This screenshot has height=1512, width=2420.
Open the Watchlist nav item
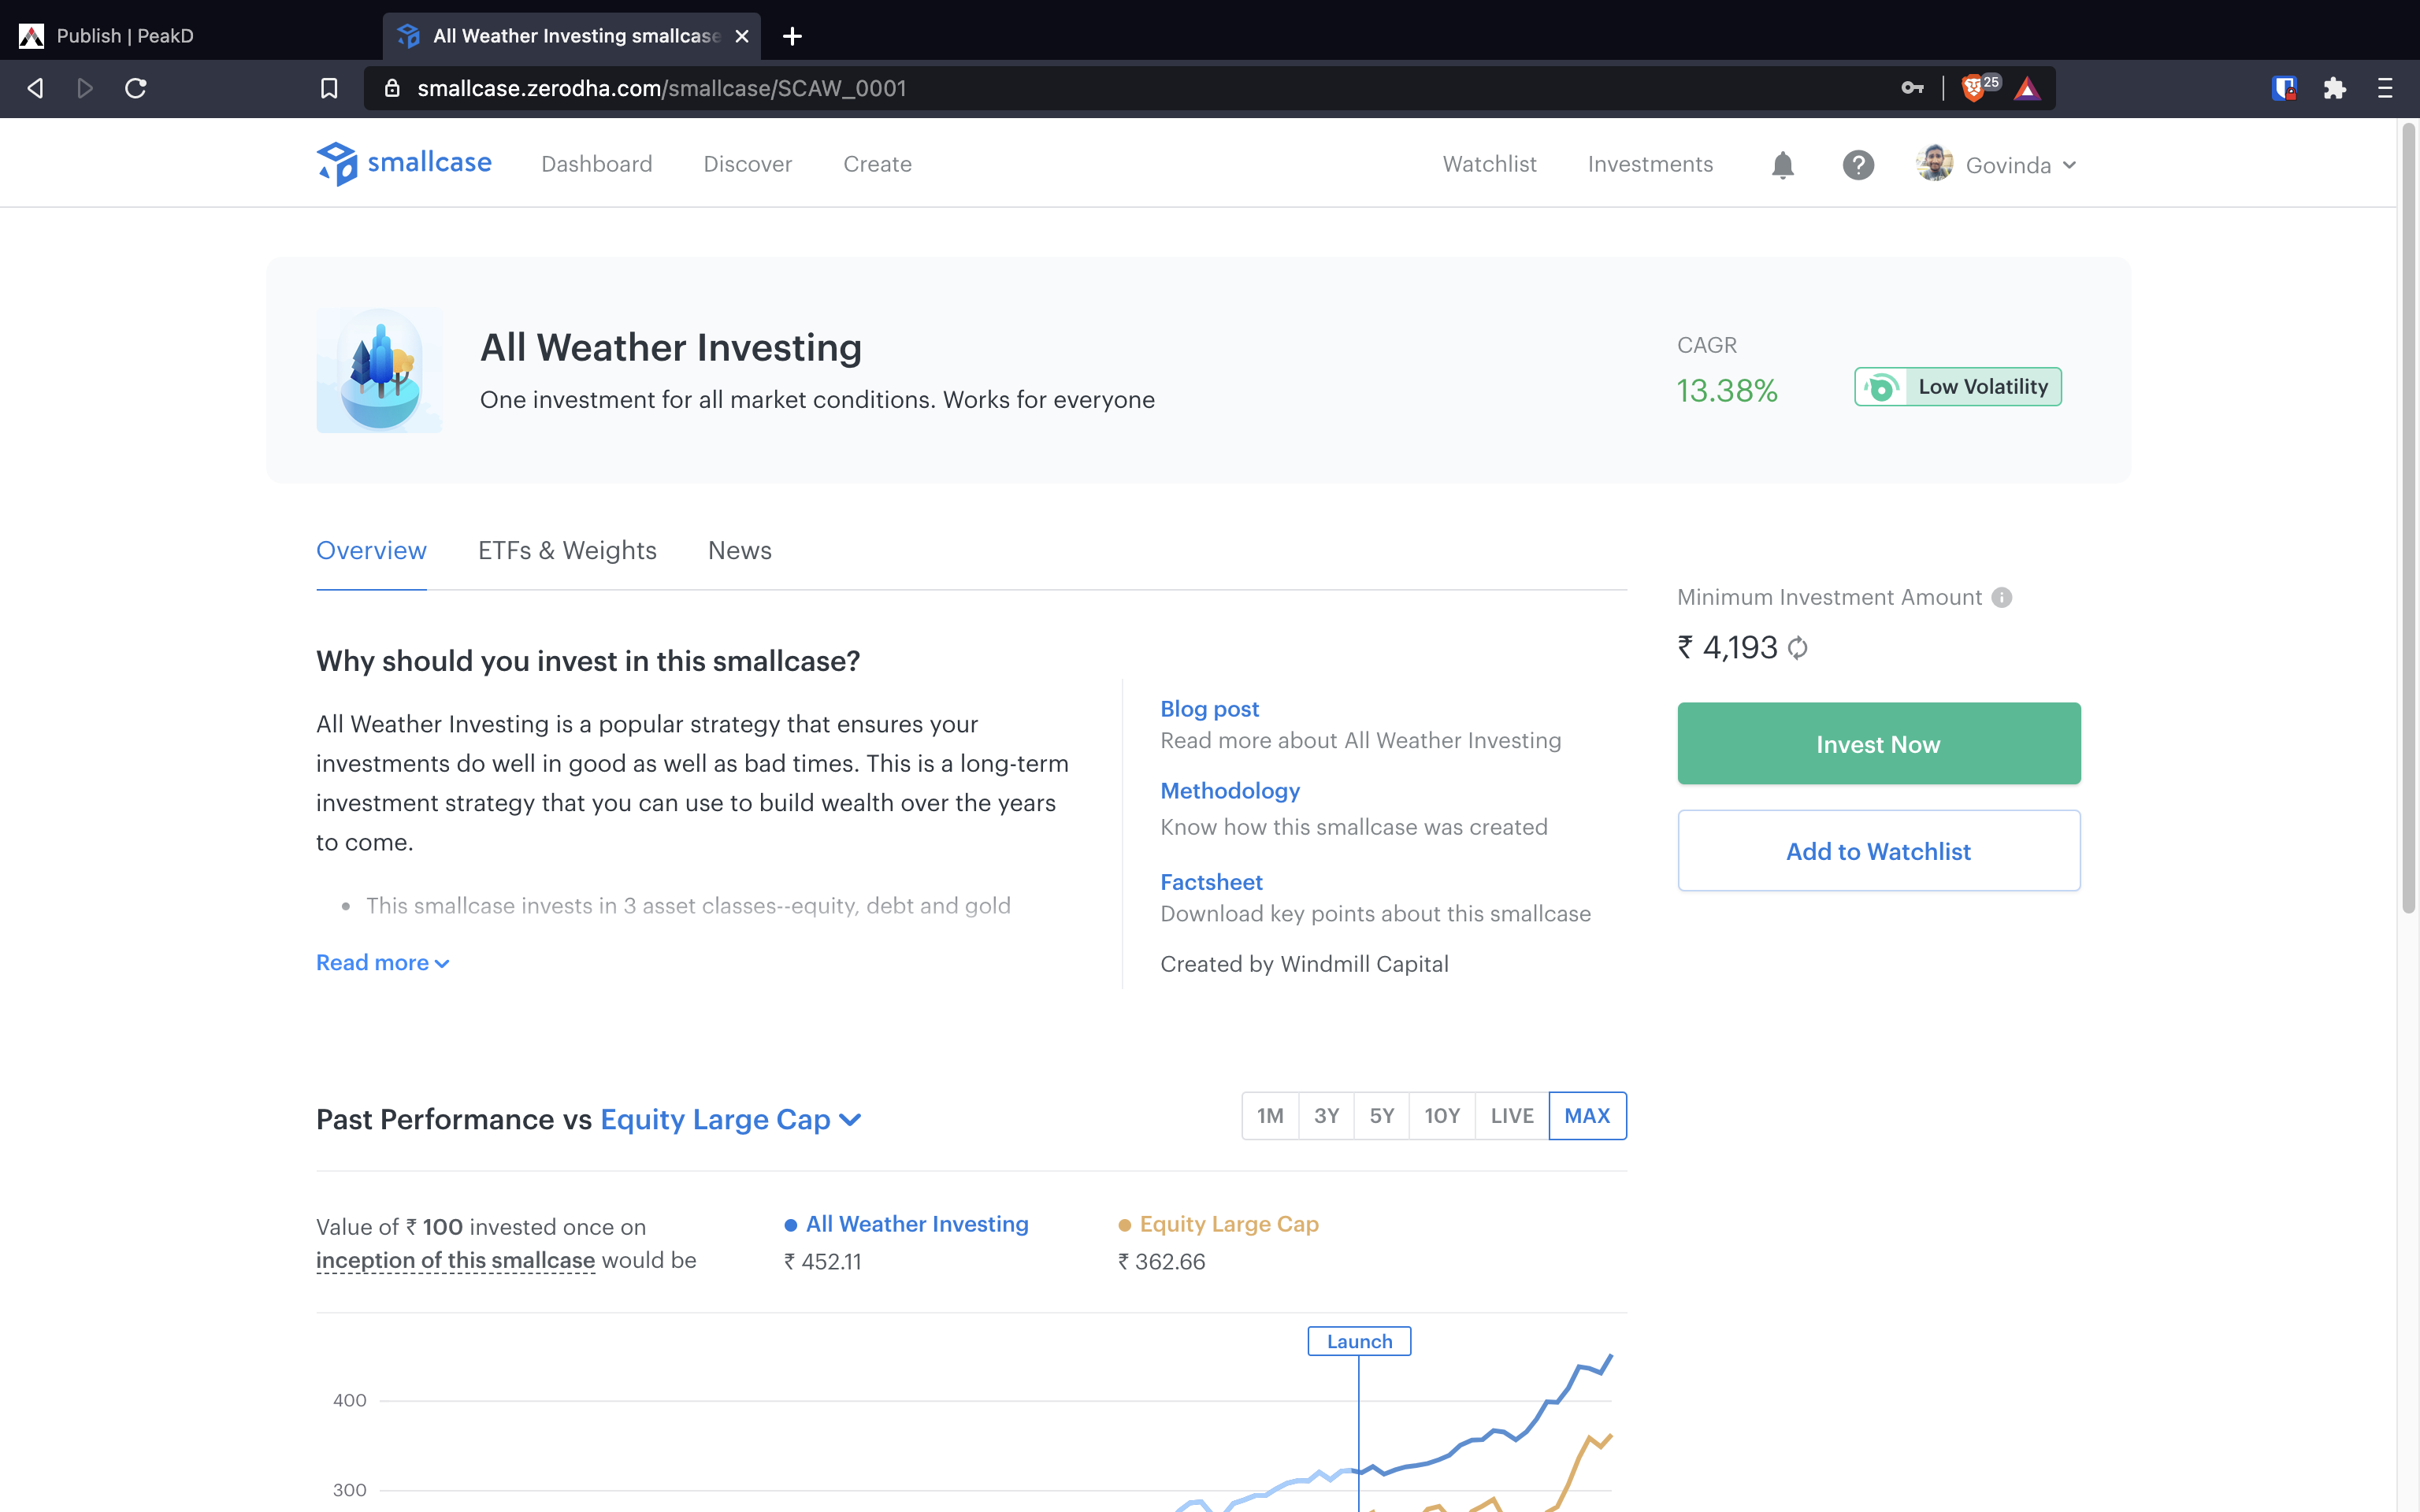[1489, 164]
